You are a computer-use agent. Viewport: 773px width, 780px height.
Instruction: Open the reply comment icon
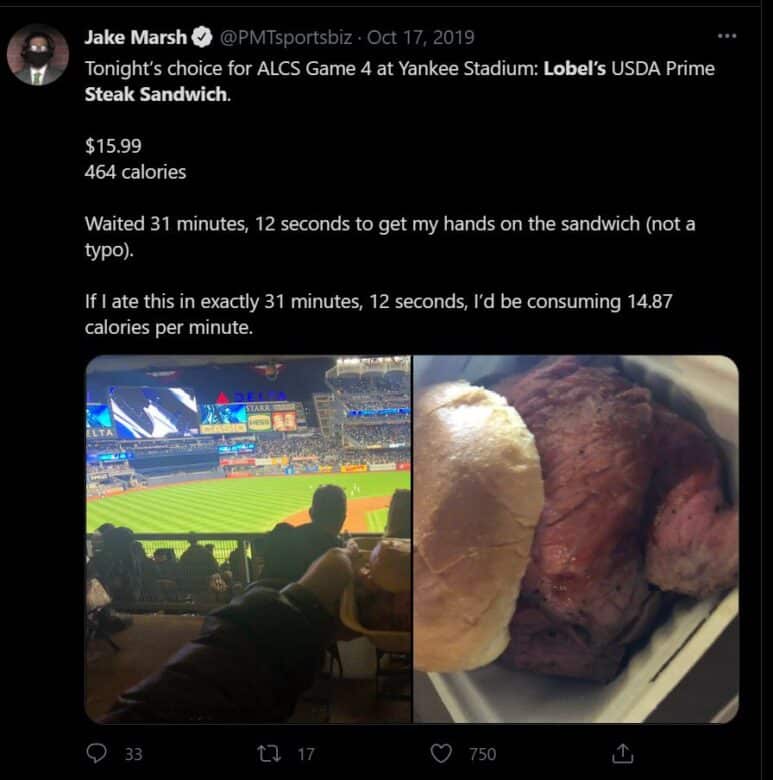click(x=96, y=753)
